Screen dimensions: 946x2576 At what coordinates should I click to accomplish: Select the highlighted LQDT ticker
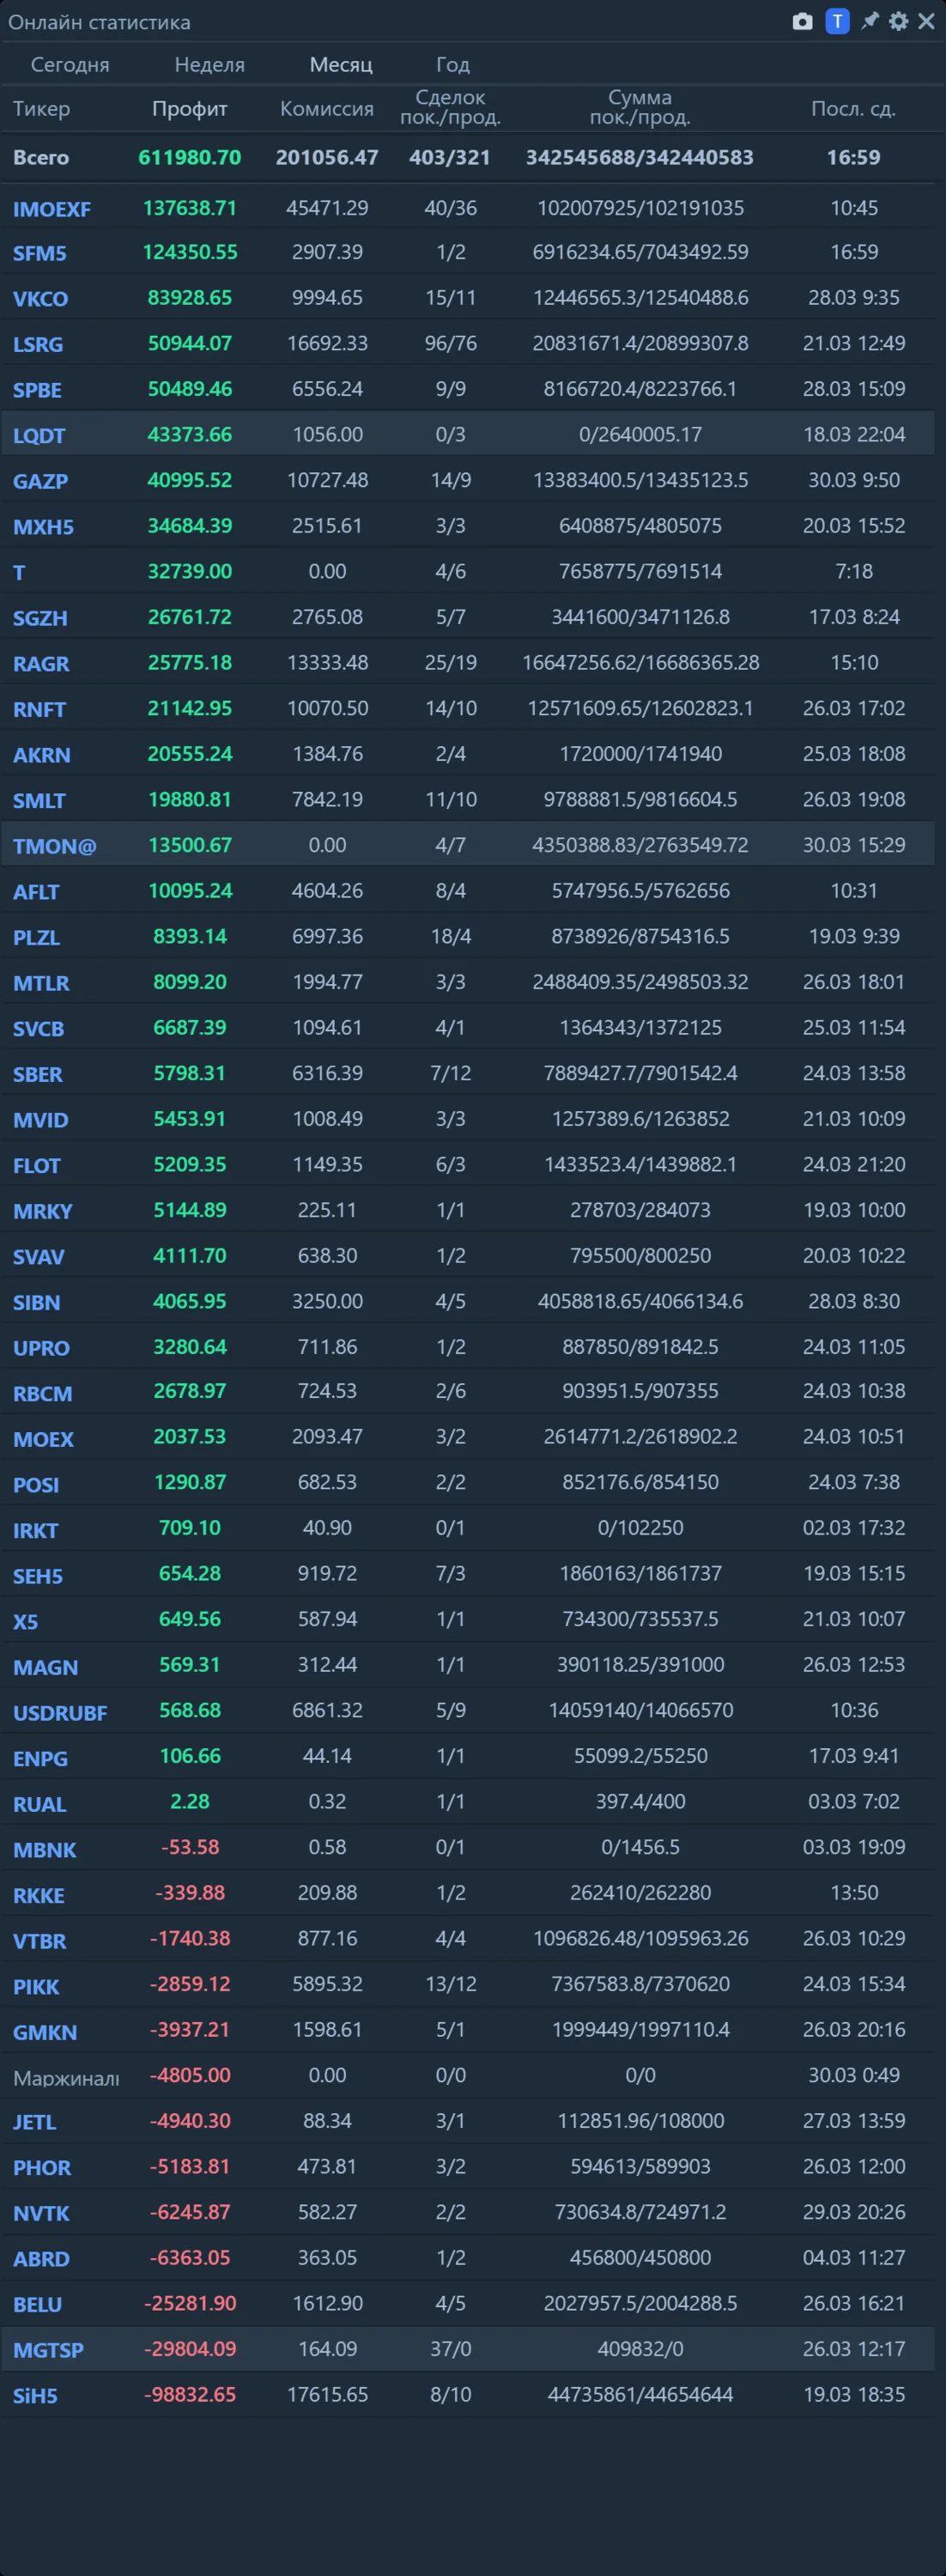(x=39, y=436)
